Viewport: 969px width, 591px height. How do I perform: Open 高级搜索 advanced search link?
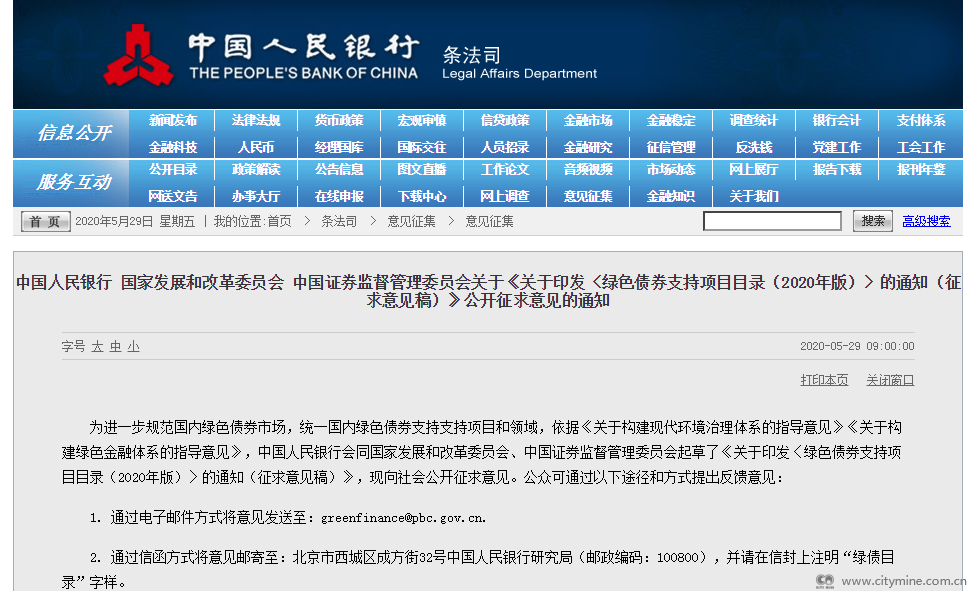[x=926, y=221]
